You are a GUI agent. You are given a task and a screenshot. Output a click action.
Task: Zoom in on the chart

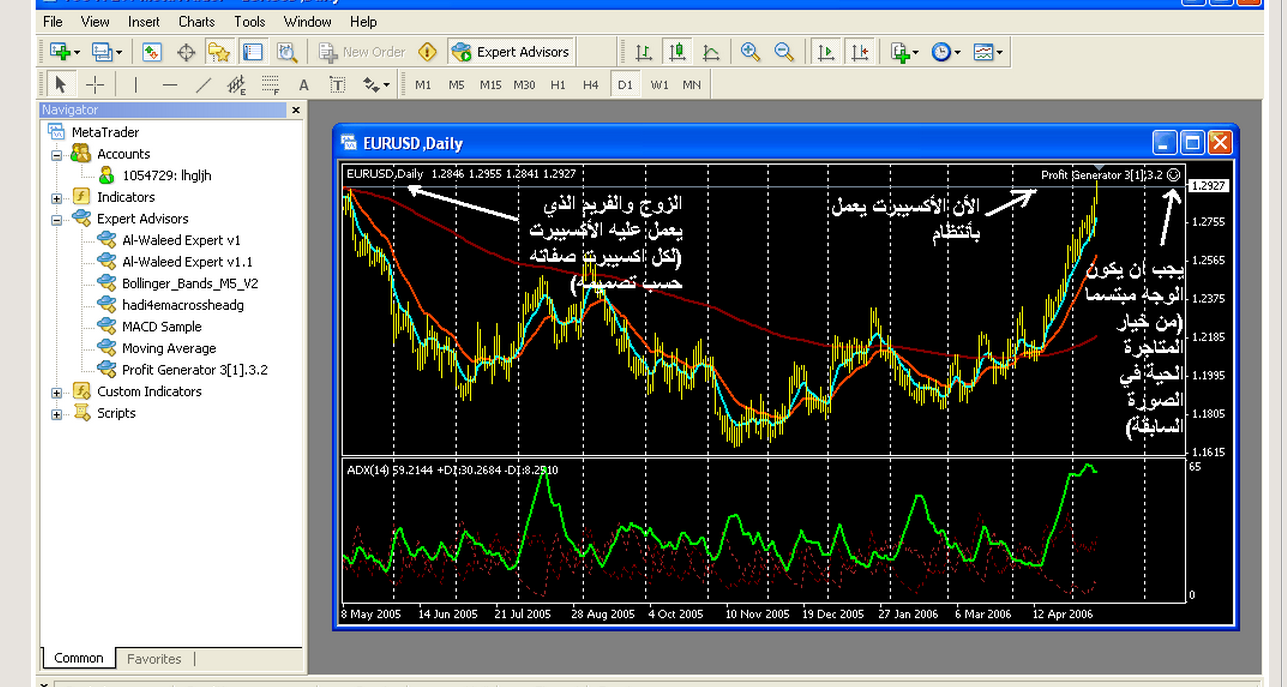(751, 52)
